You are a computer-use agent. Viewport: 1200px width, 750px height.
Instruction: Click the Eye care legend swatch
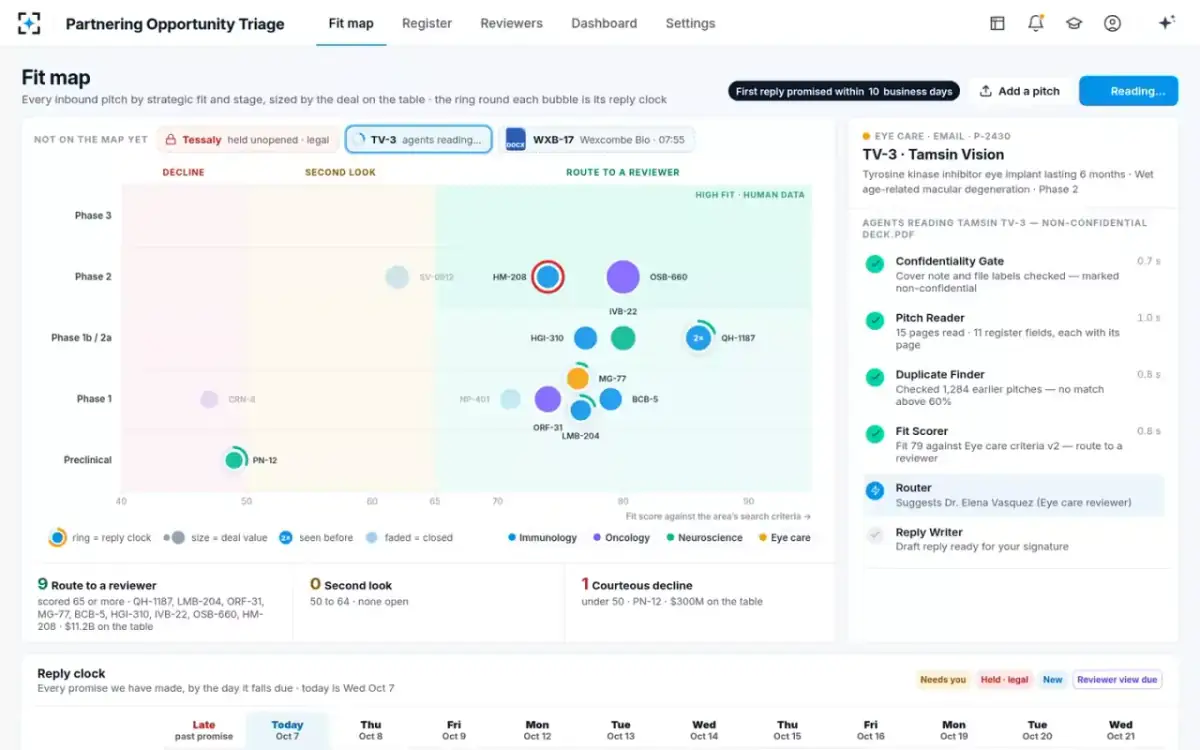(763, 537)
